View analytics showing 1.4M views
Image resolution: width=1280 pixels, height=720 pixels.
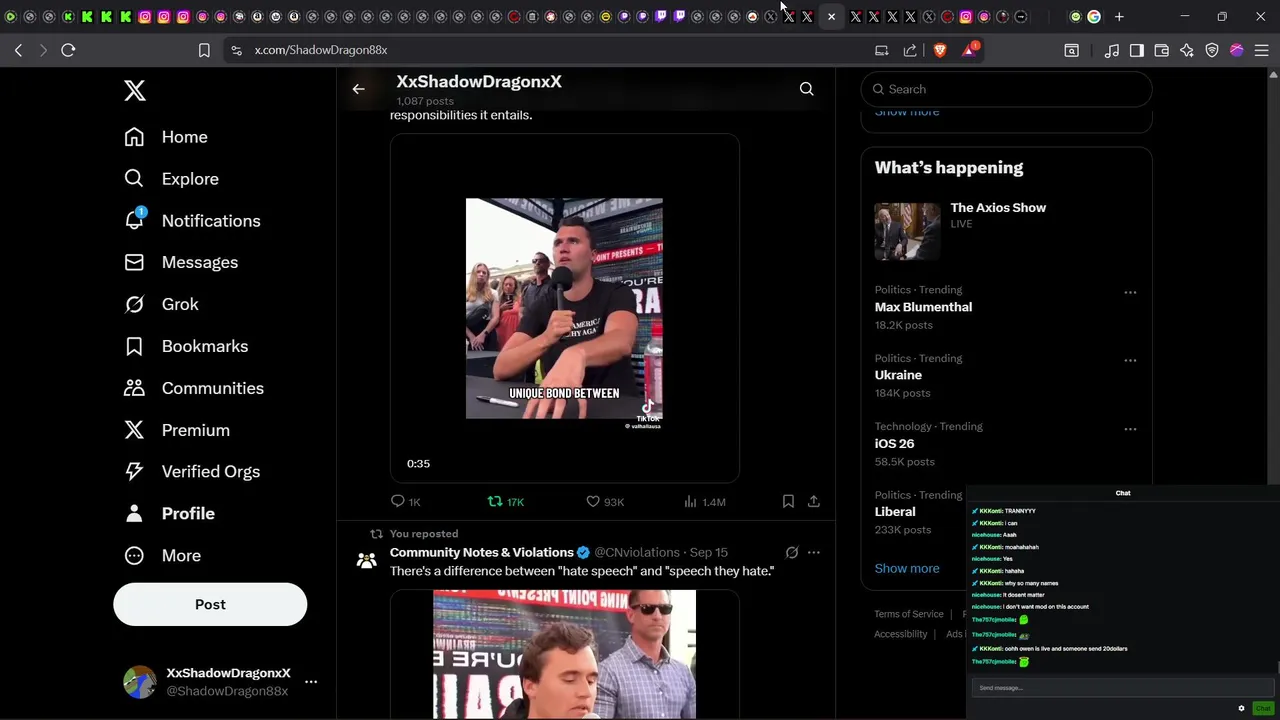point(704,501)
